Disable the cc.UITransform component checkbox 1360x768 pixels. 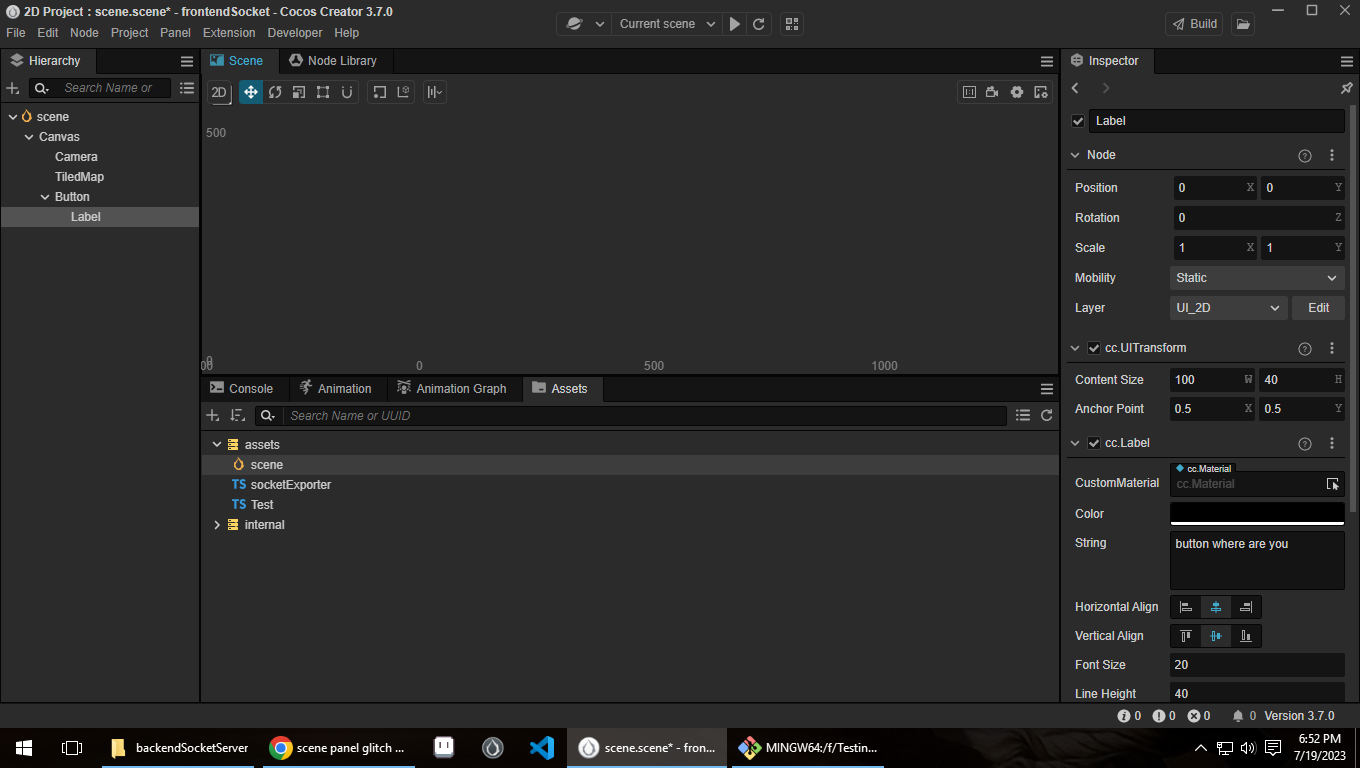(1094, 348)
